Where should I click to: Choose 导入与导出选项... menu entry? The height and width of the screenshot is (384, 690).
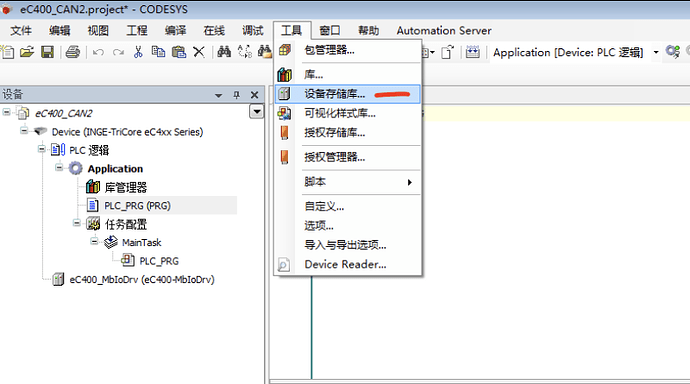347,245
